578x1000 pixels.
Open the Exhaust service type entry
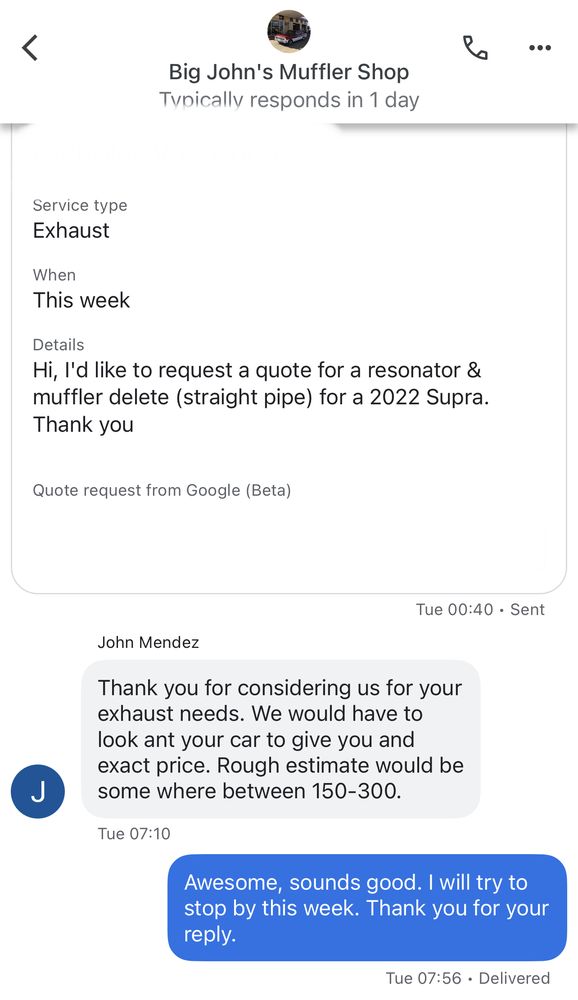pyautogui.click(x=70, y=230)
